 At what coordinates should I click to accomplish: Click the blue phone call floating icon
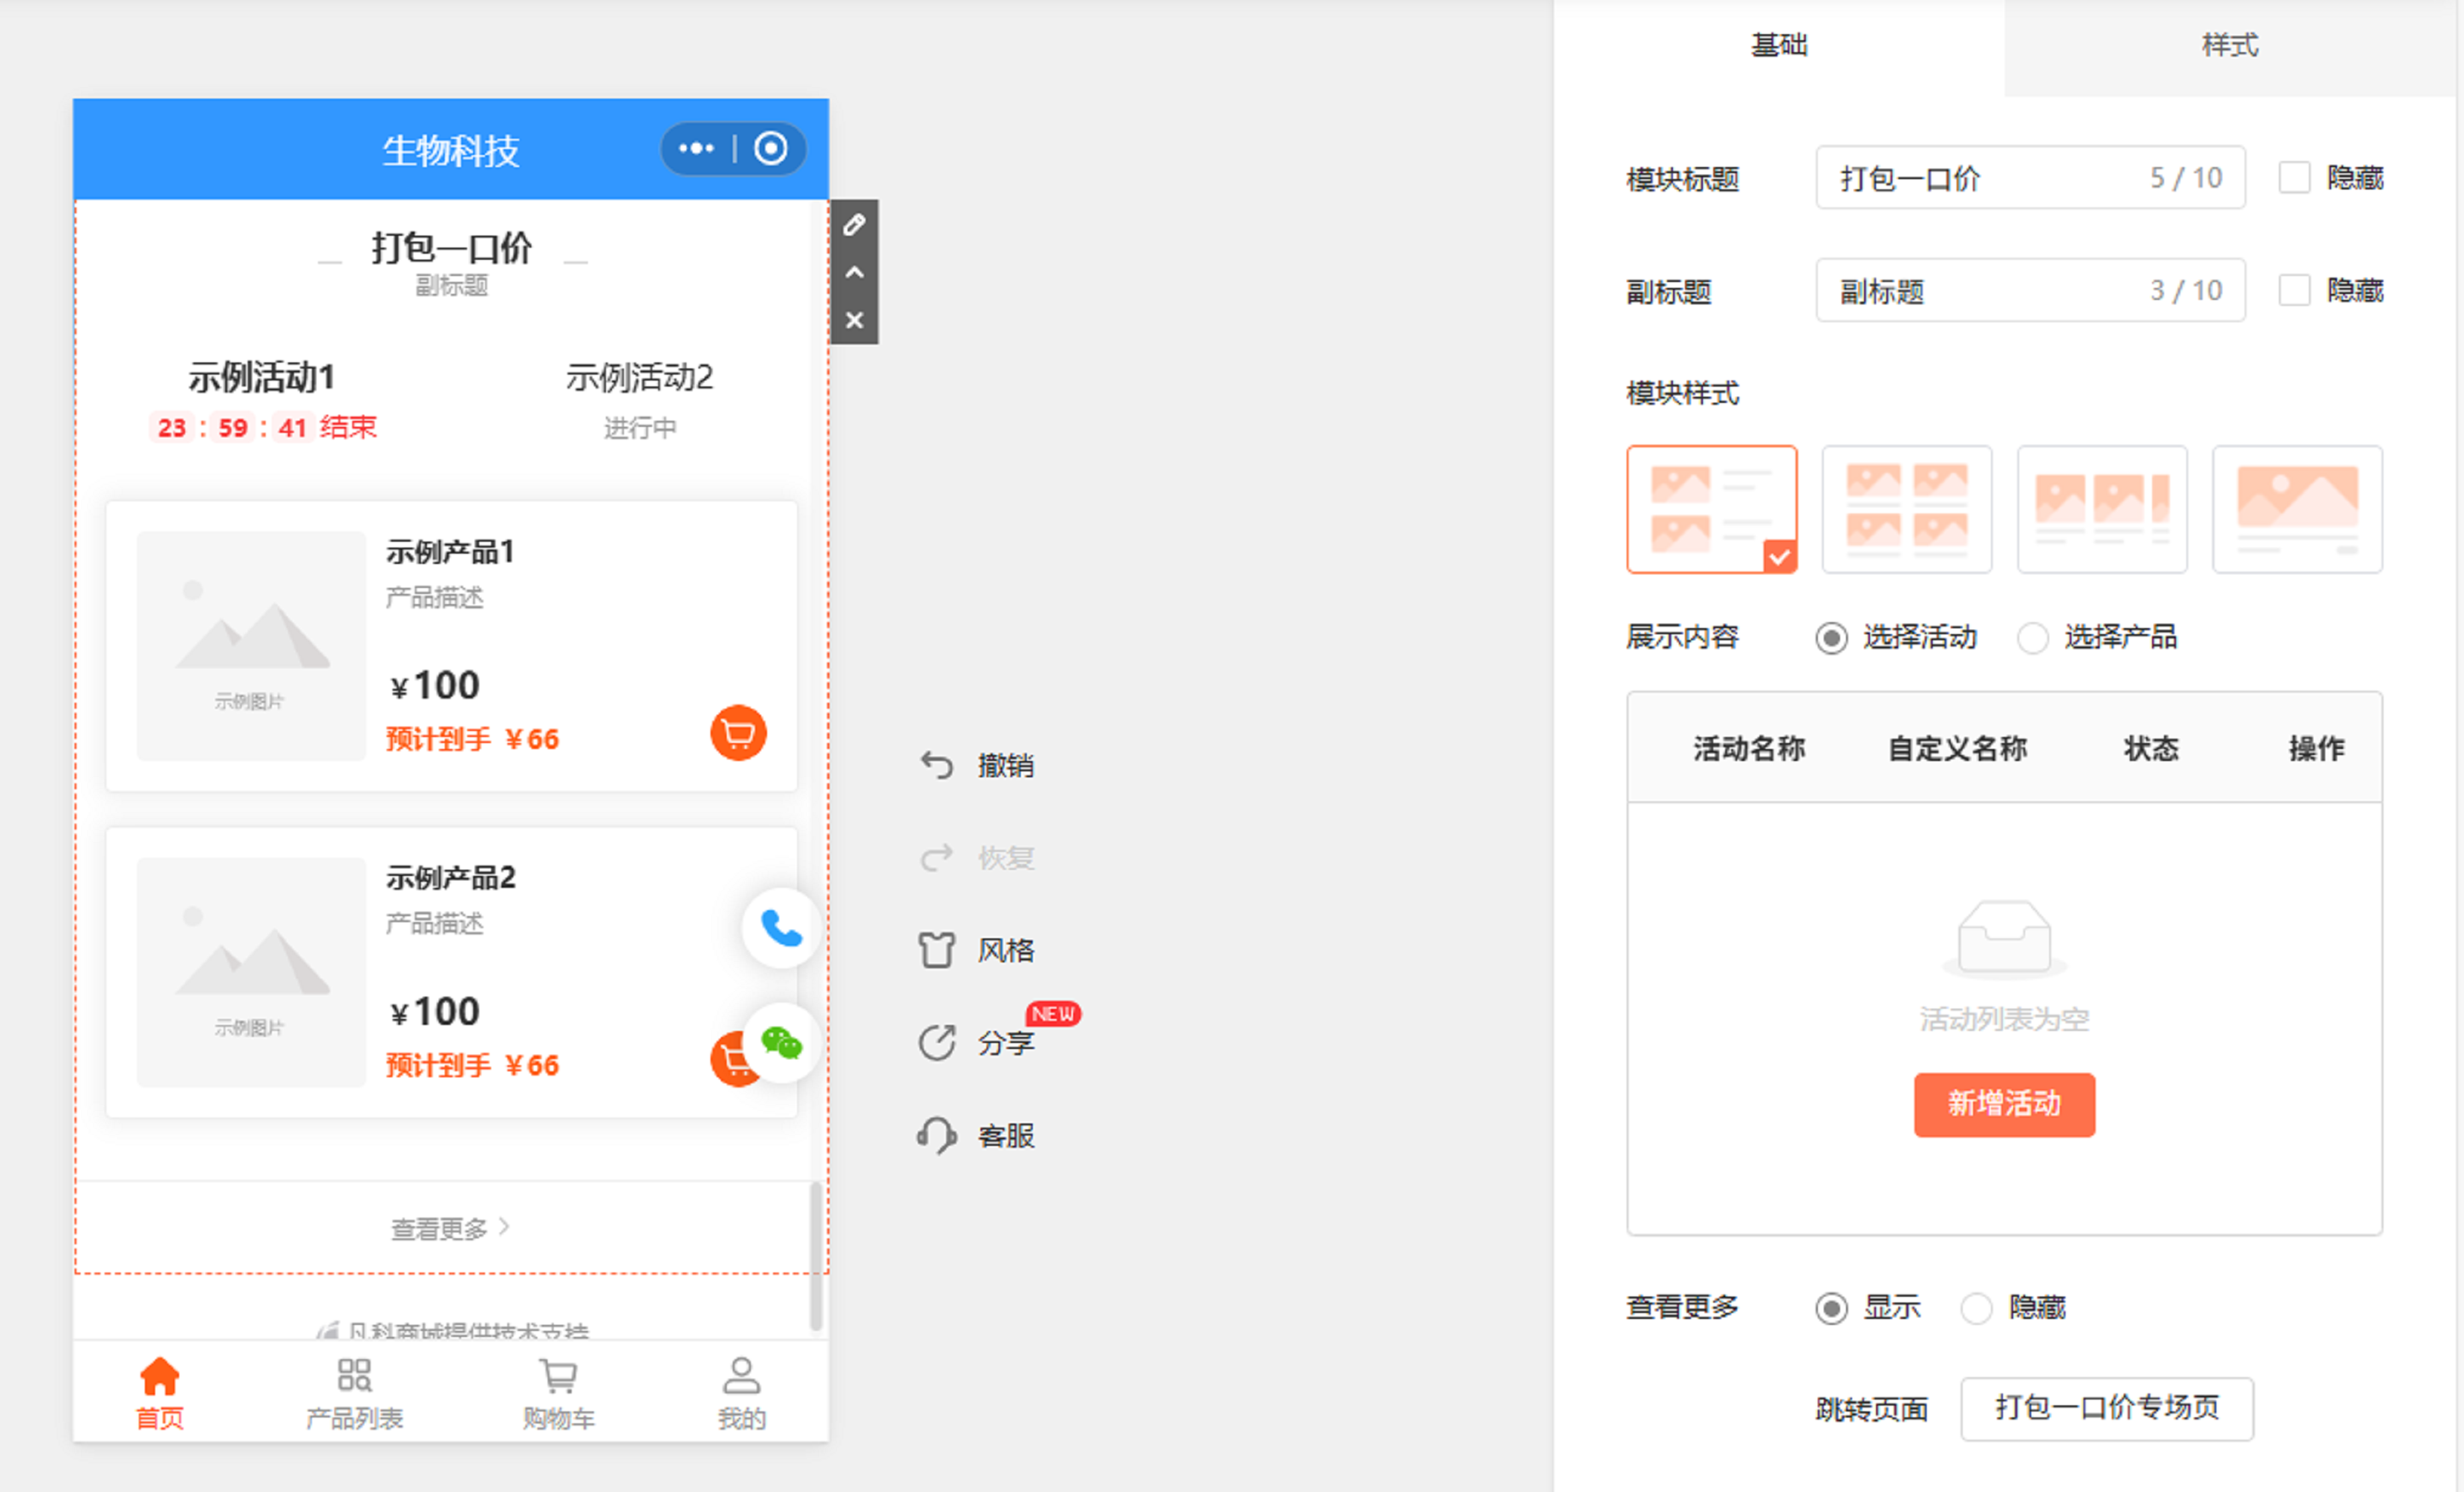[781, 929]
